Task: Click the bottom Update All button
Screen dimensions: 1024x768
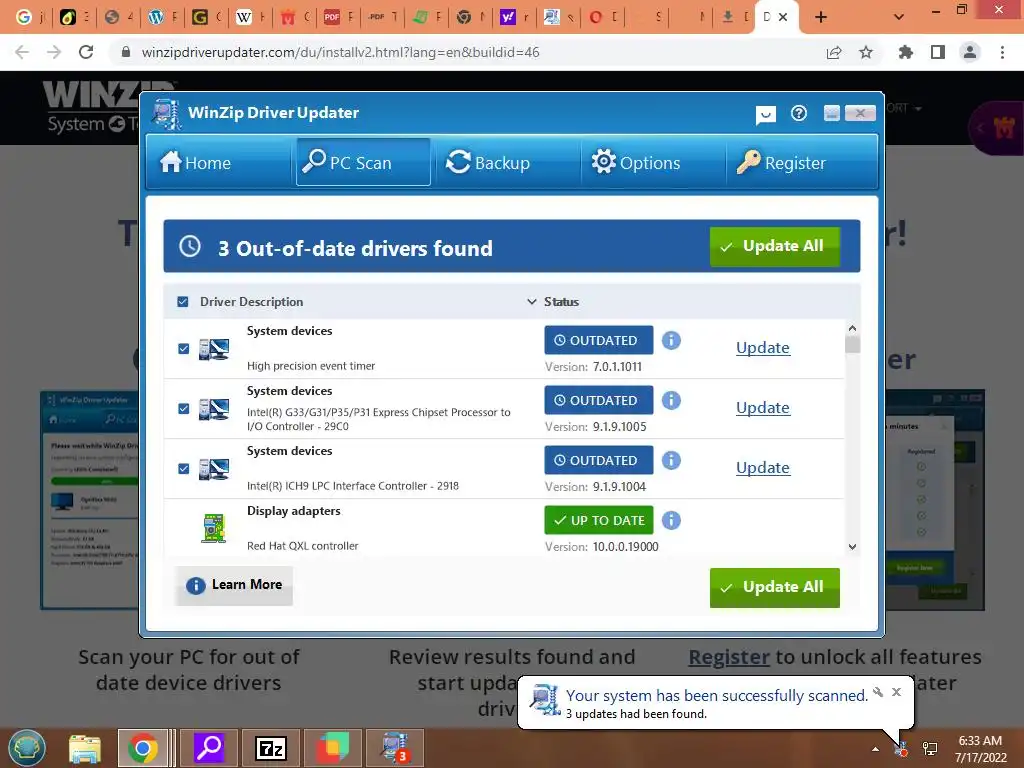Action: point(775,587)
